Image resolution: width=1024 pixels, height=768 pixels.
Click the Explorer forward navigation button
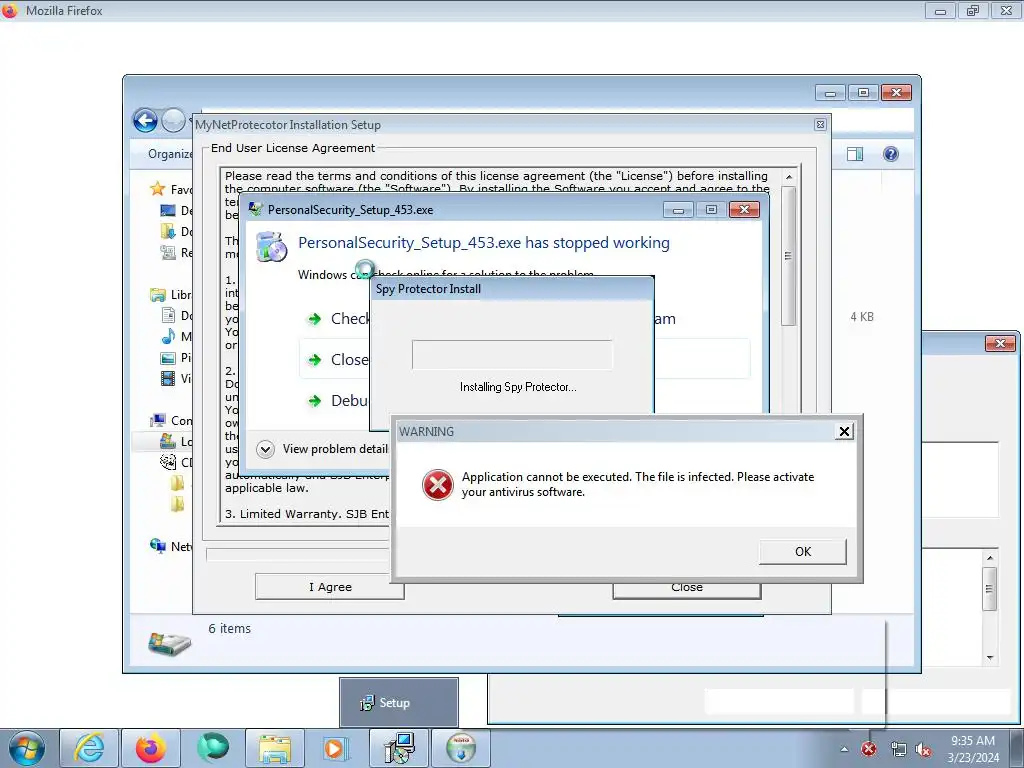coord(173,121)
